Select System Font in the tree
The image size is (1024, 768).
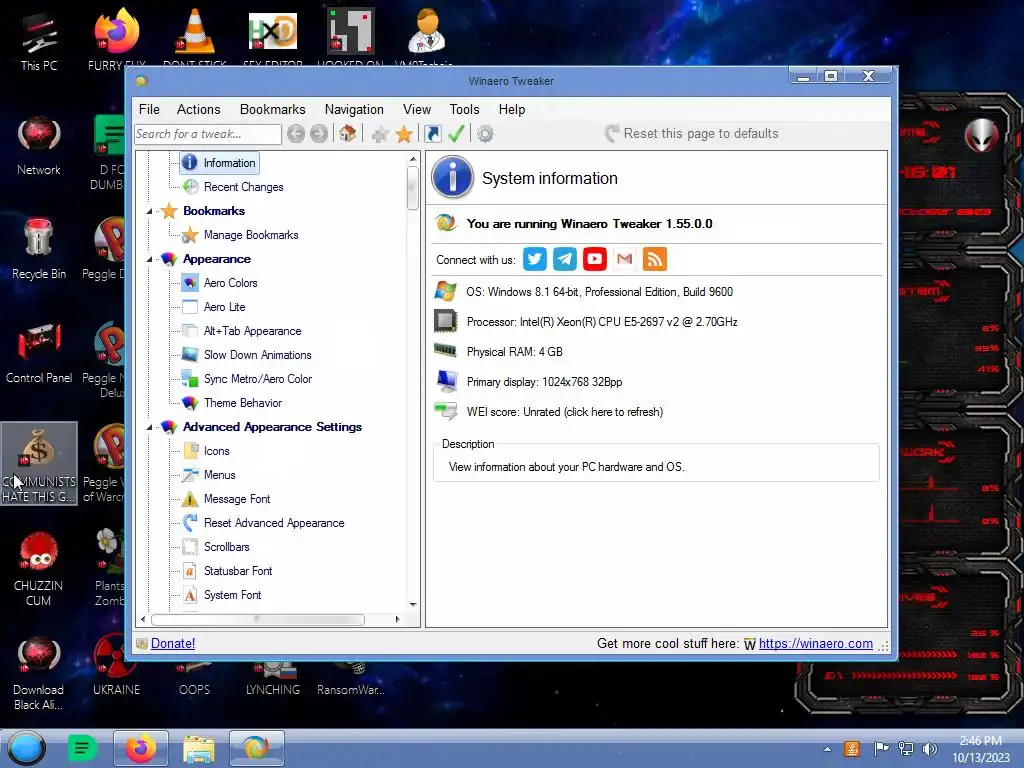(x=232, y=596)
